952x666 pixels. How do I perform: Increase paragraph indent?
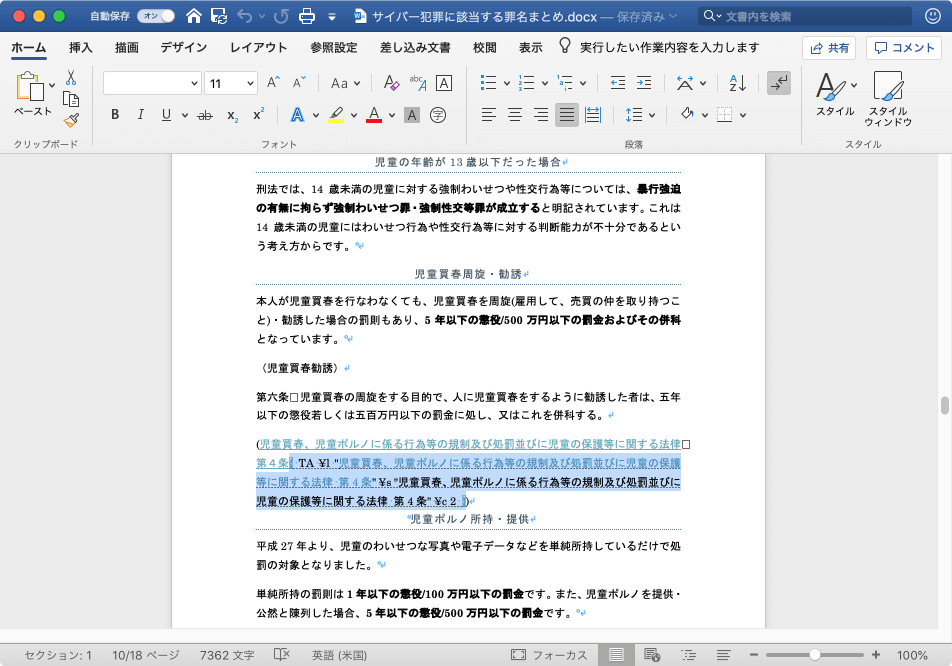coord(644,83)
